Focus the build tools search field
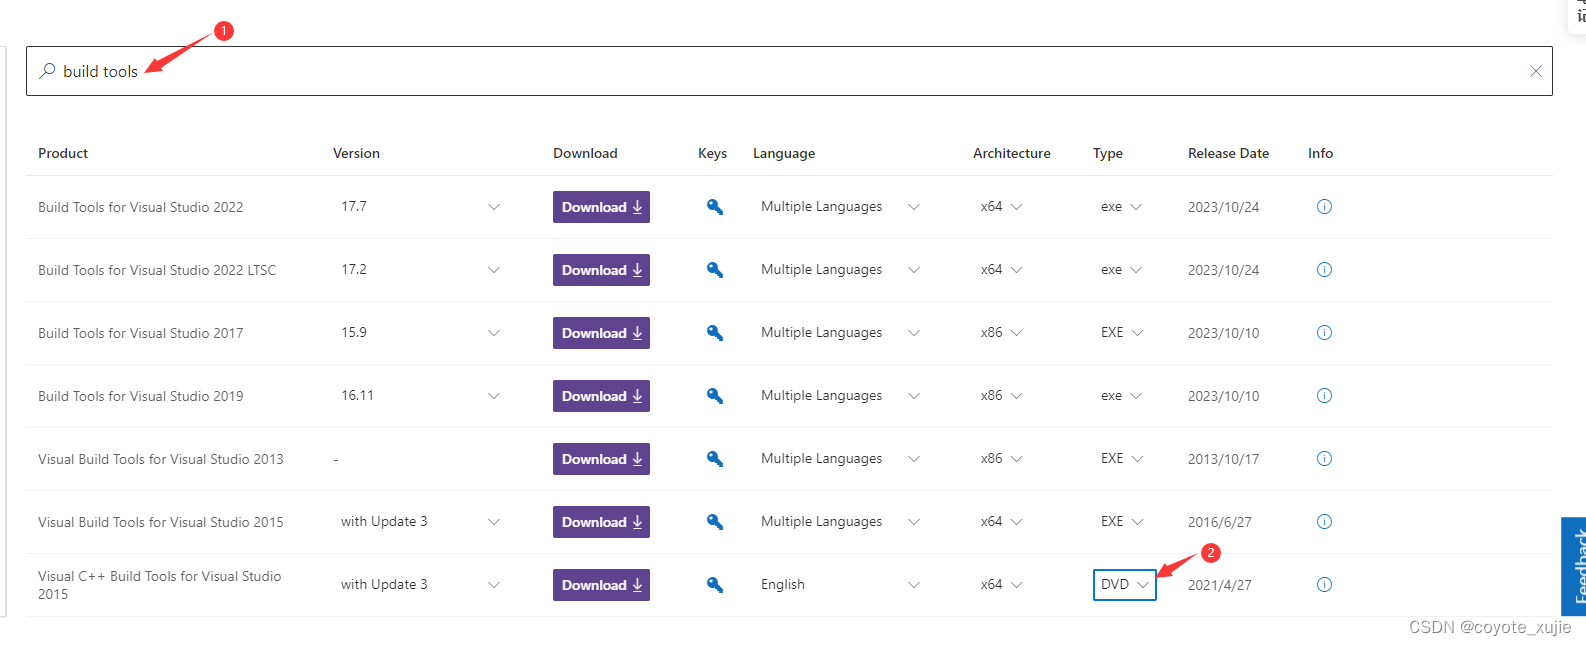 (x=789, y=71)
